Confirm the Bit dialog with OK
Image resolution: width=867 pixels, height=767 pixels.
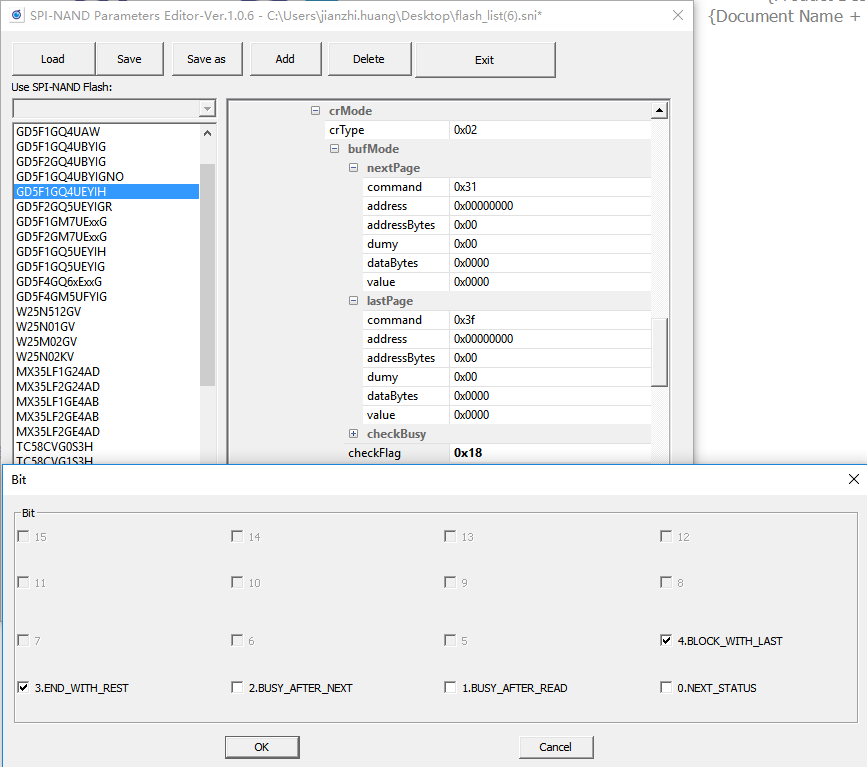click(x=261, y=746)
